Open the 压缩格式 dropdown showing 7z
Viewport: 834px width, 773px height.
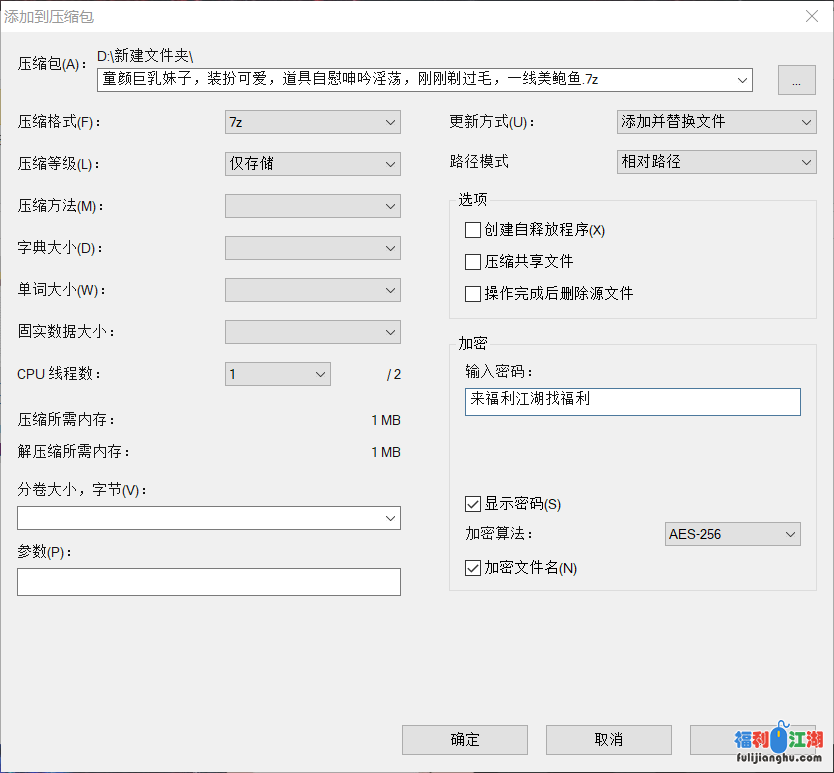point(312,122)
